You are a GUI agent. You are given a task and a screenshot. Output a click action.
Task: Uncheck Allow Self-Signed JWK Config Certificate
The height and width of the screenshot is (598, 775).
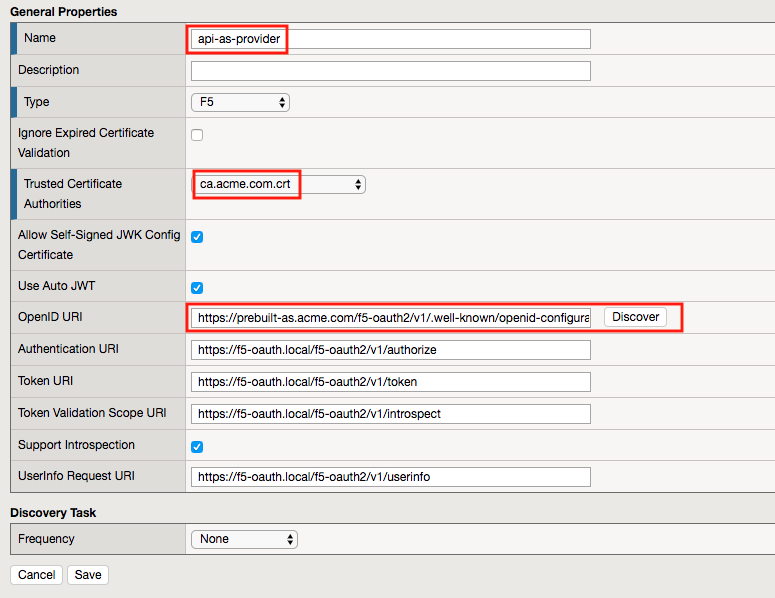[197, 237]
